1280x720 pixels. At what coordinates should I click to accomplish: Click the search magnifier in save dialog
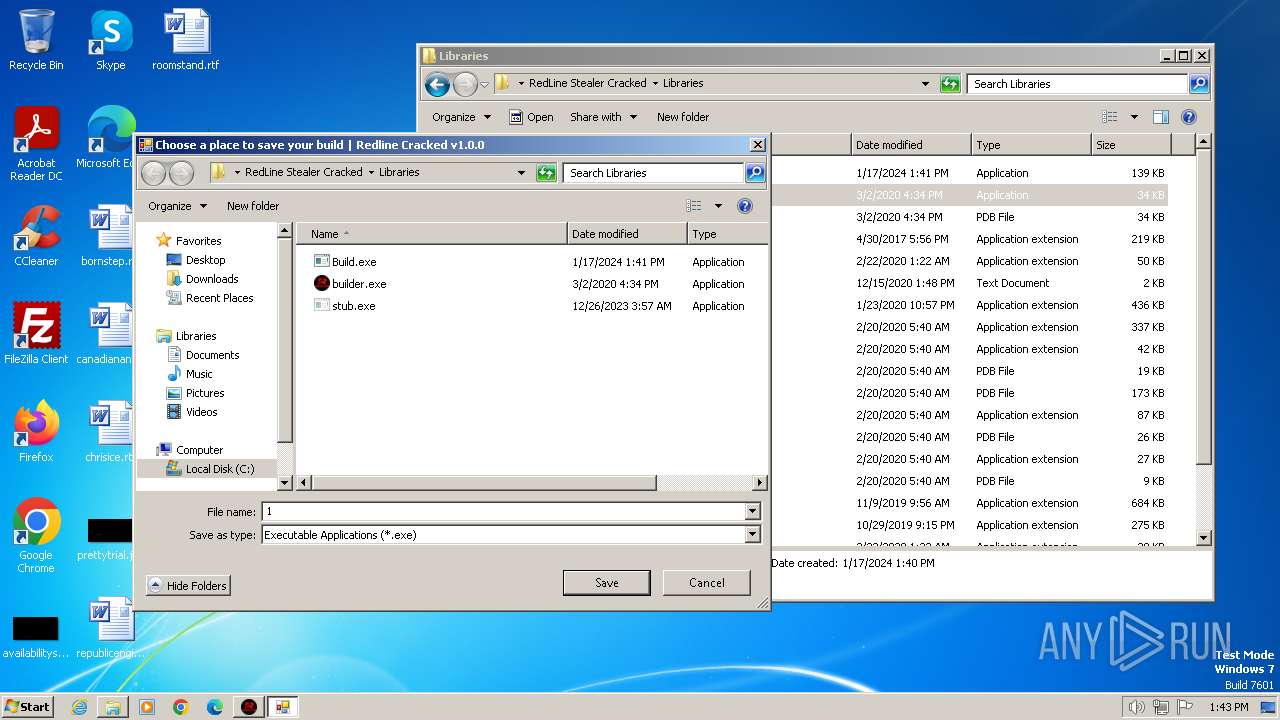point(755,173)
